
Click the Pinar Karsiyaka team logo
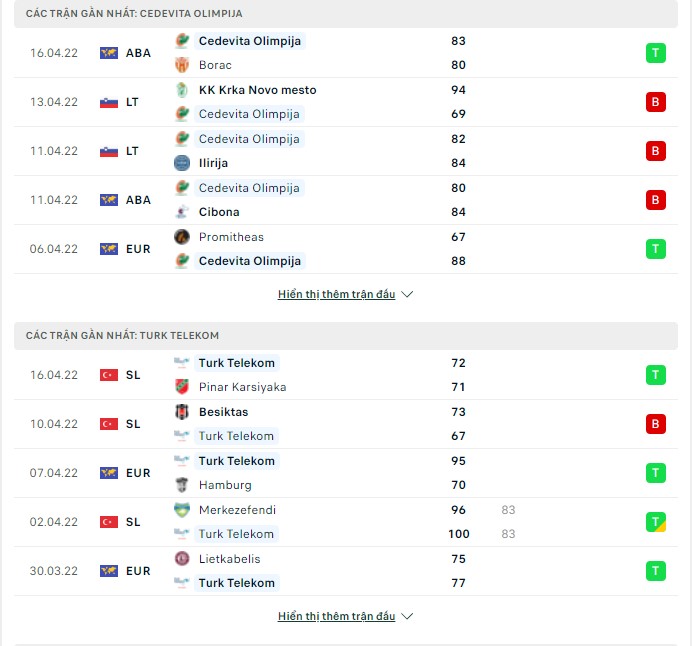click(x=182, y=387)
